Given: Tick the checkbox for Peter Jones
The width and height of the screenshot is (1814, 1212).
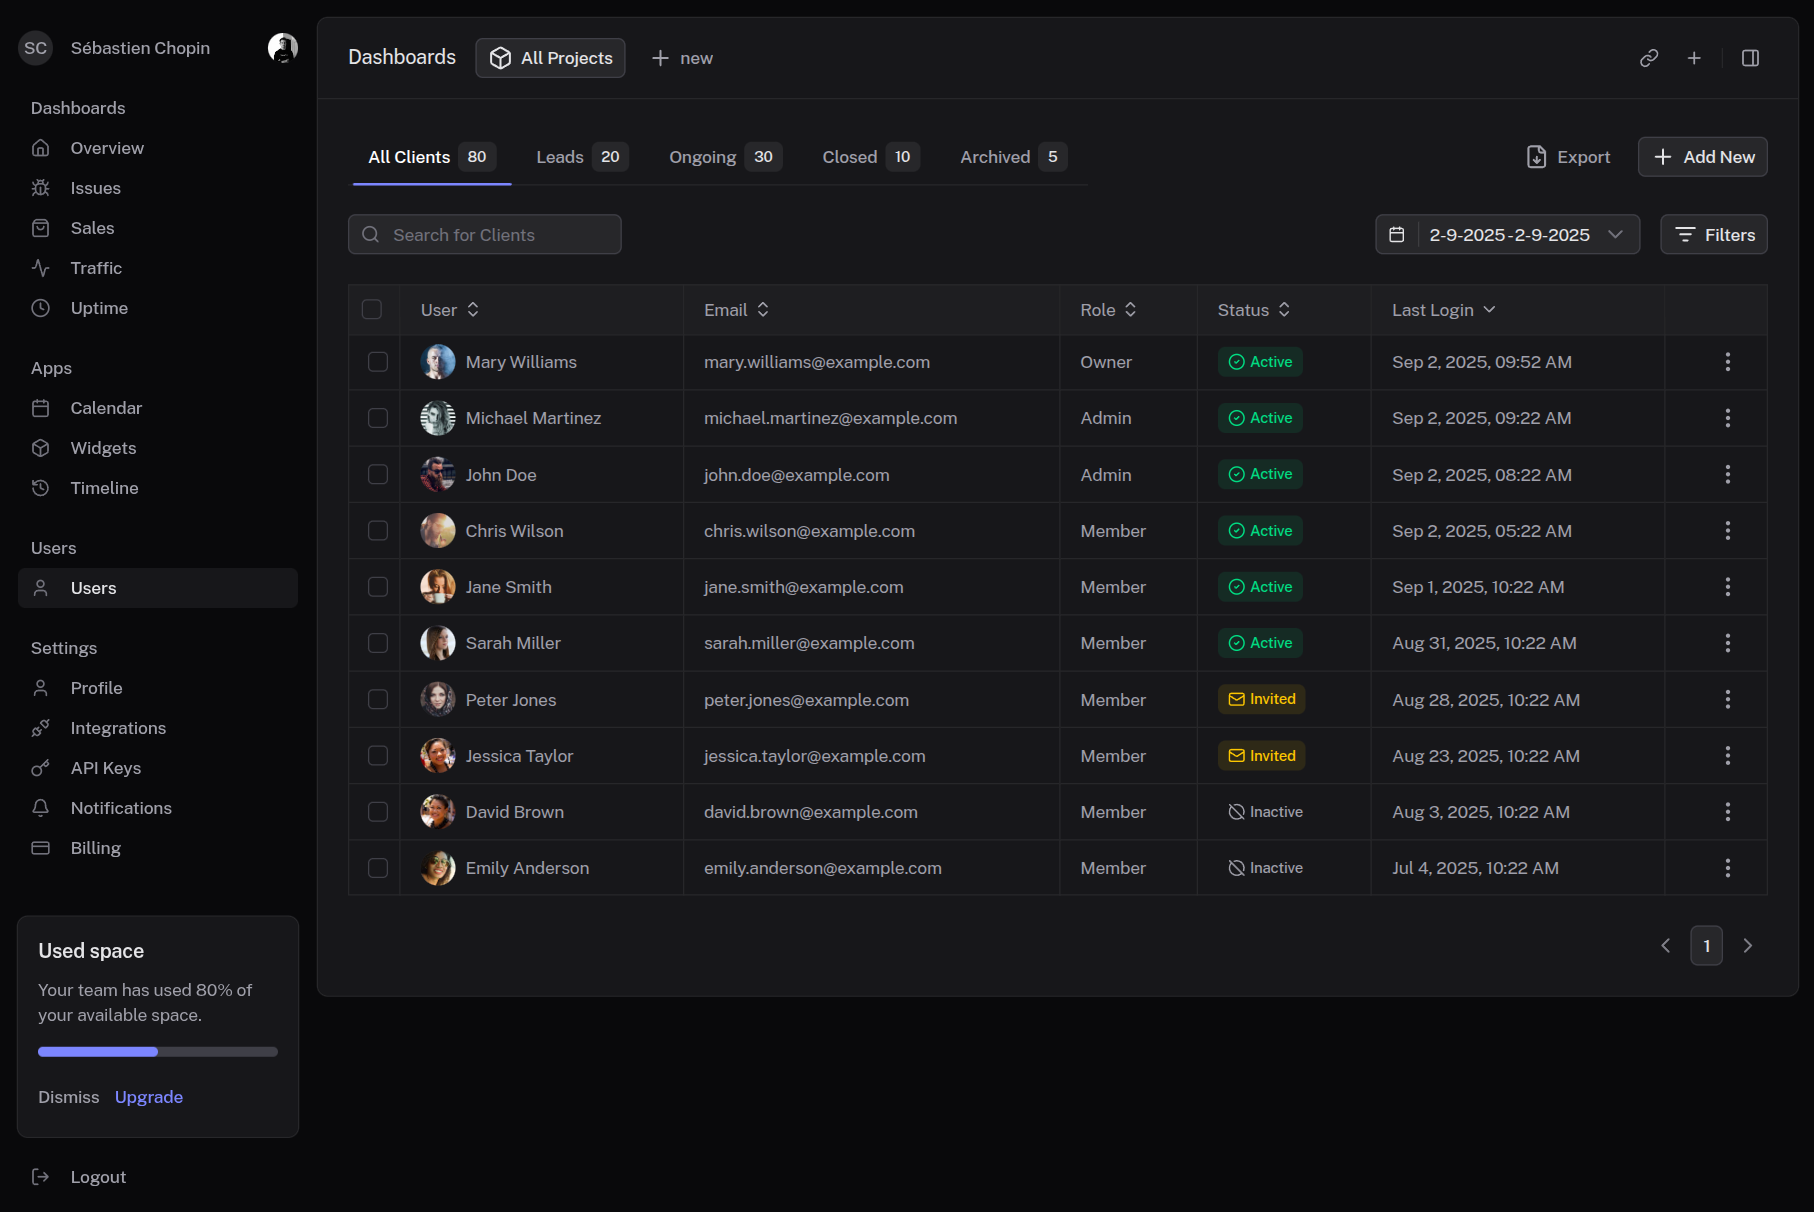Looking at the screenshot, I should click(378, 700).
